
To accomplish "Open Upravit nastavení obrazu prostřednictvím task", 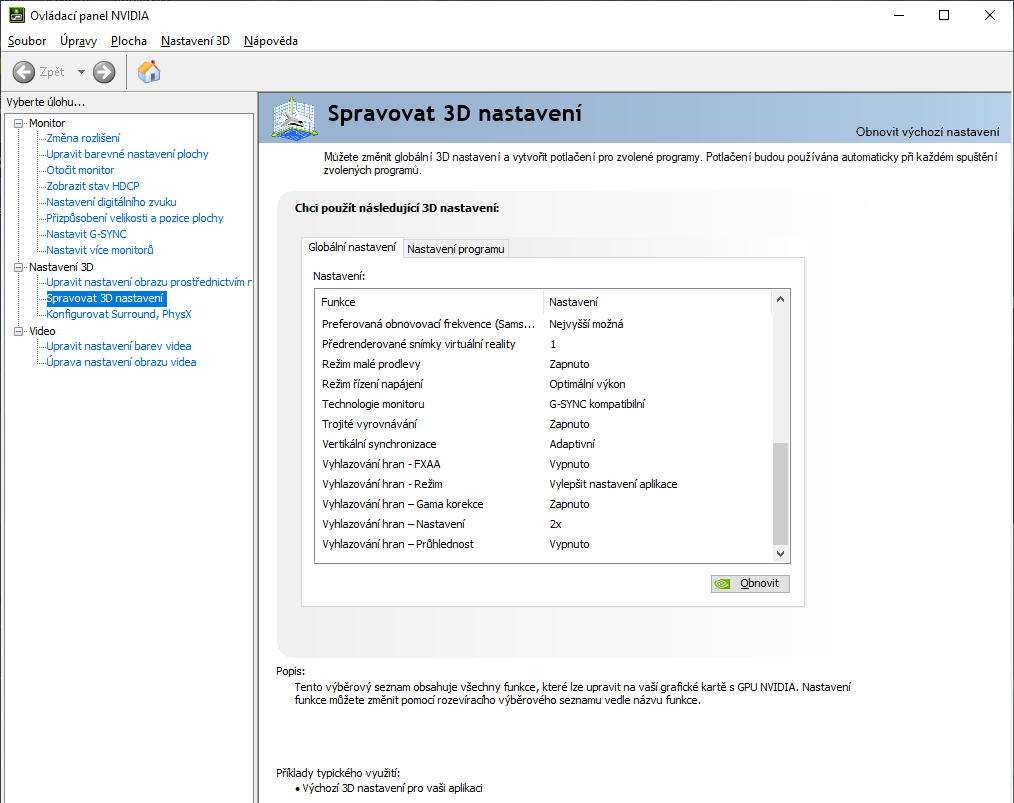I will (x=149, y=282).
